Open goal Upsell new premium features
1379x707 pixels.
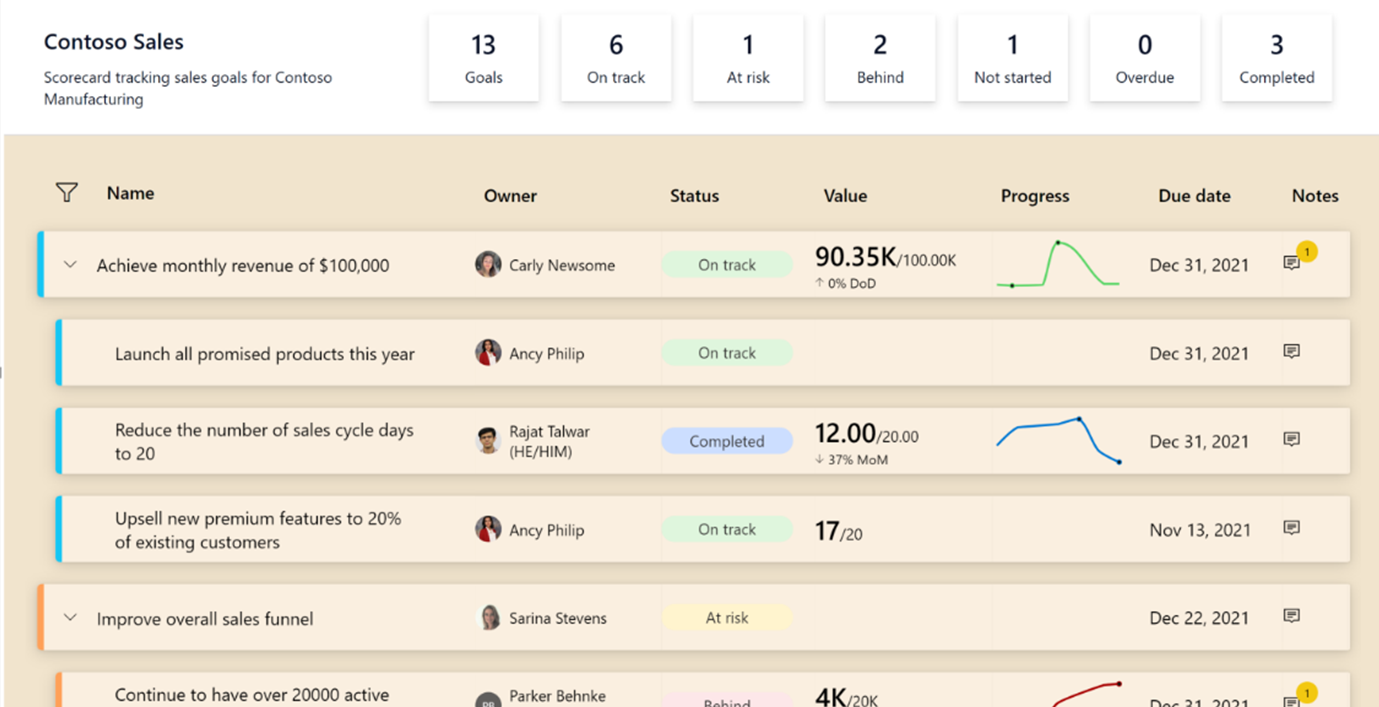pos(258,531)
